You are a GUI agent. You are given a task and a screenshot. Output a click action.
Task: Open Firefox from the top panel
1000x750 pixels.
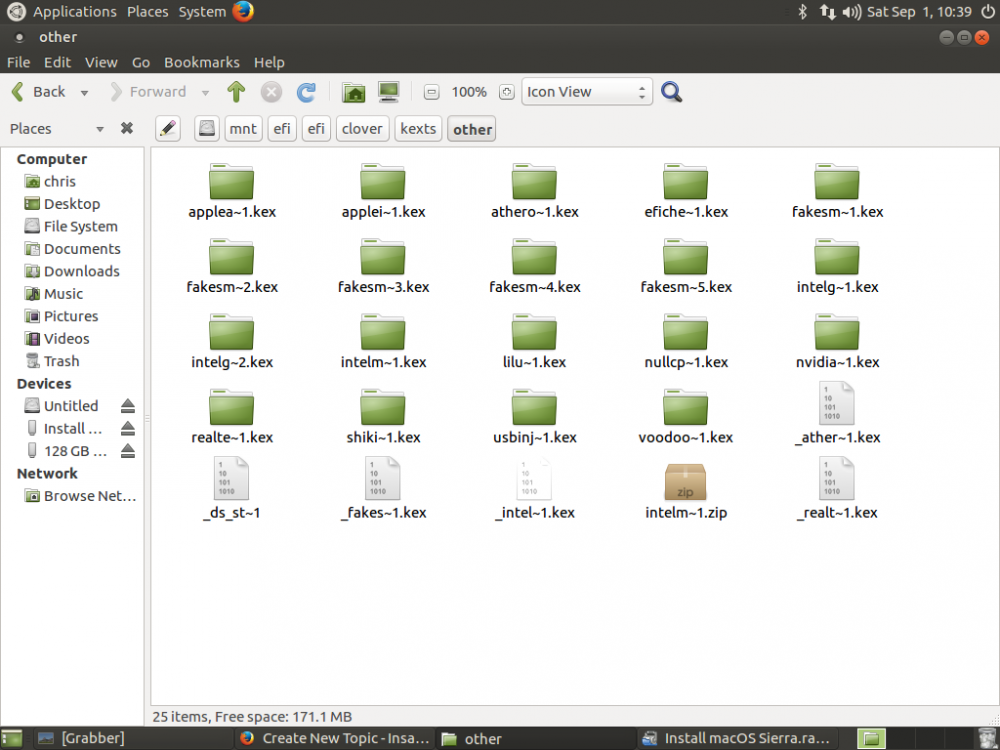click(x=243, y=11)
